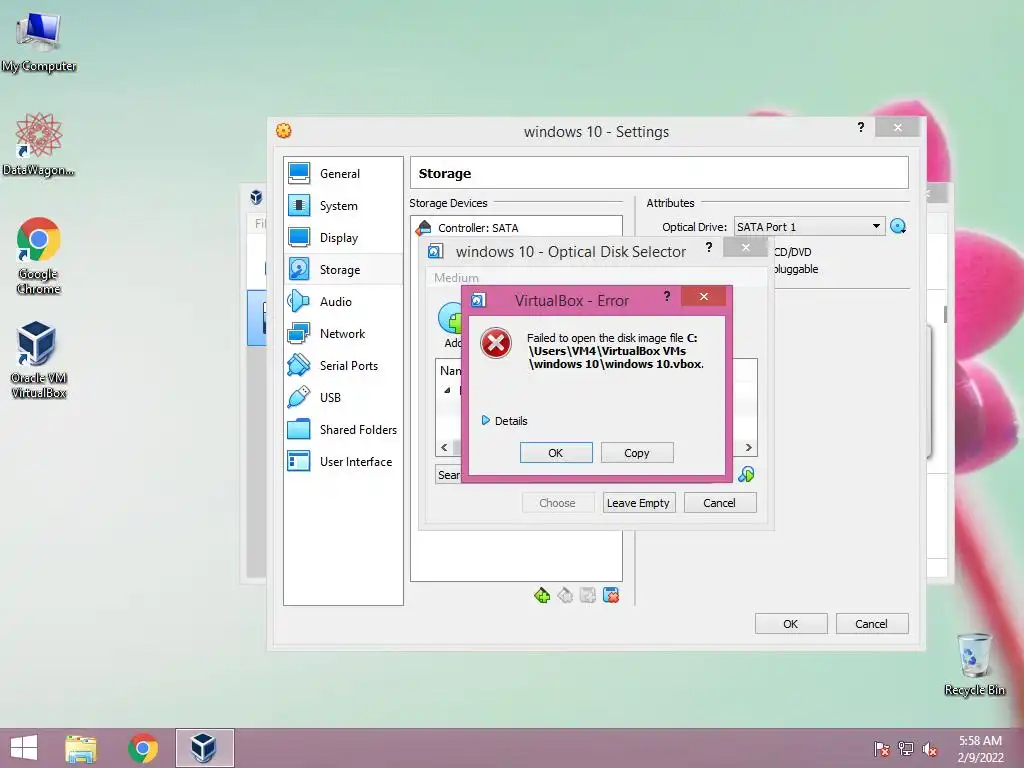
Task: Click the muted volume tray icon
Action: (930, 749)
